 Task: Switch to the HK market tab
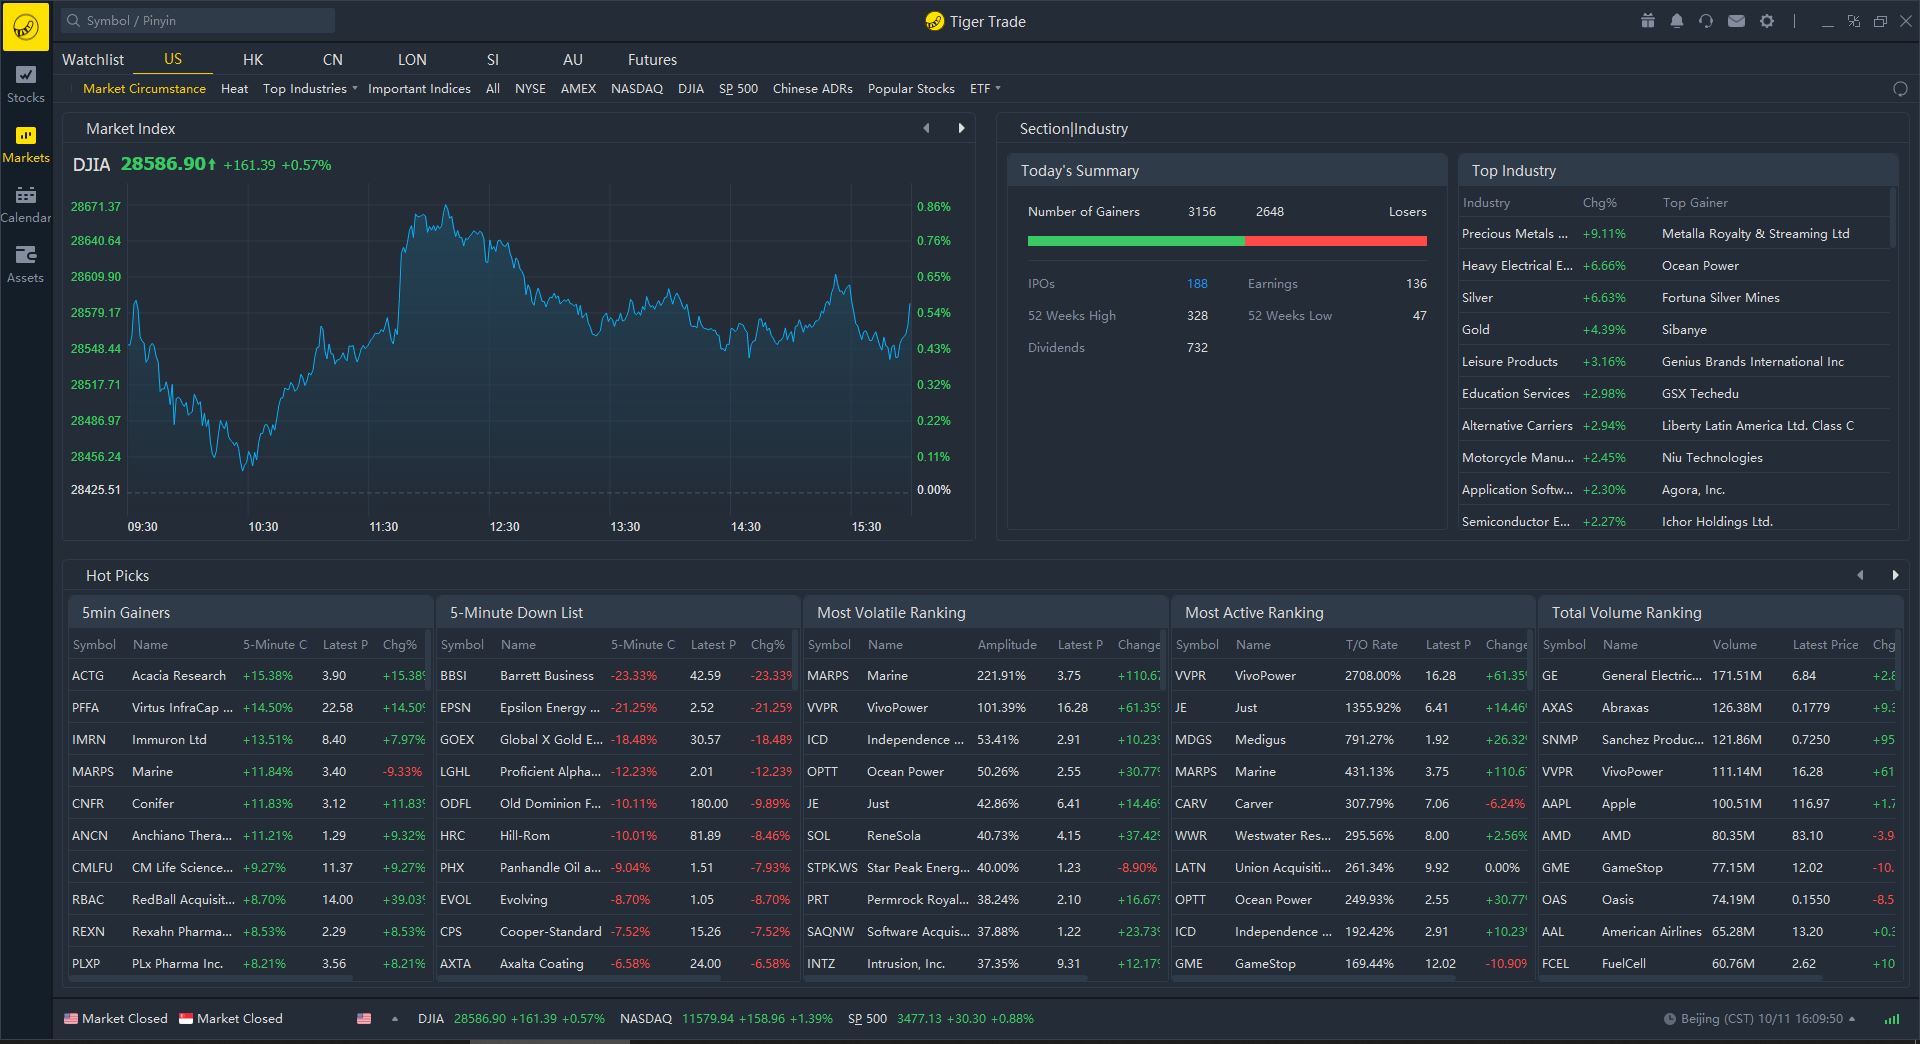pyautogui.click(x=253, y=60)
